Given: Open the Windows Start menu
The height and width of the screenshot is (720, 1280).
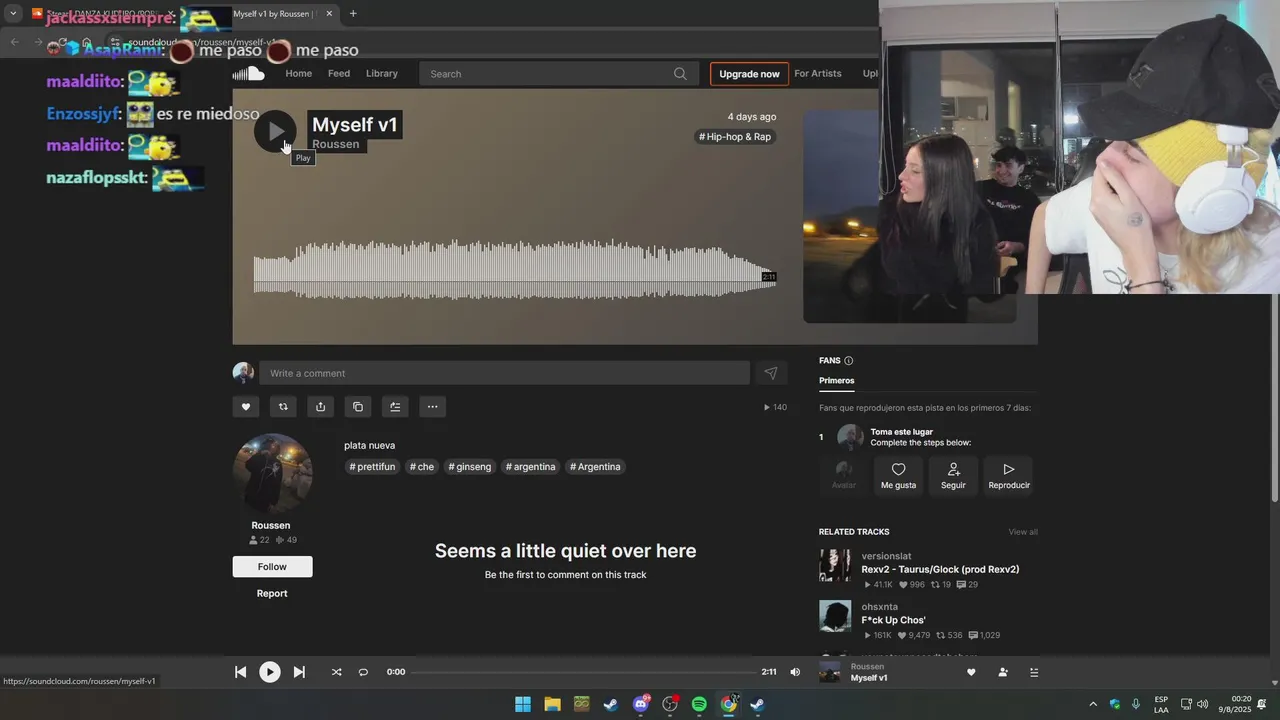Looking at the screenshot, I should click(x=523, y=704).
